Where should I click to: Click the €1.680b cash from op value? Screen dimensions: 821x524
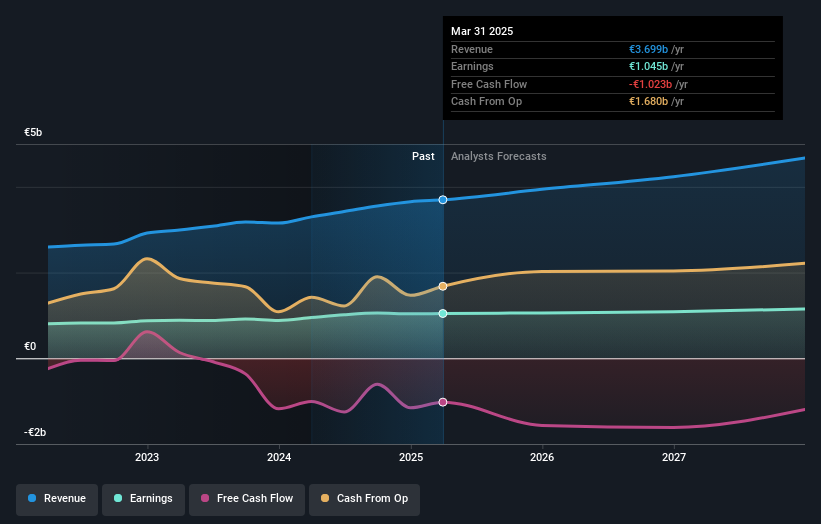point(648,102)
